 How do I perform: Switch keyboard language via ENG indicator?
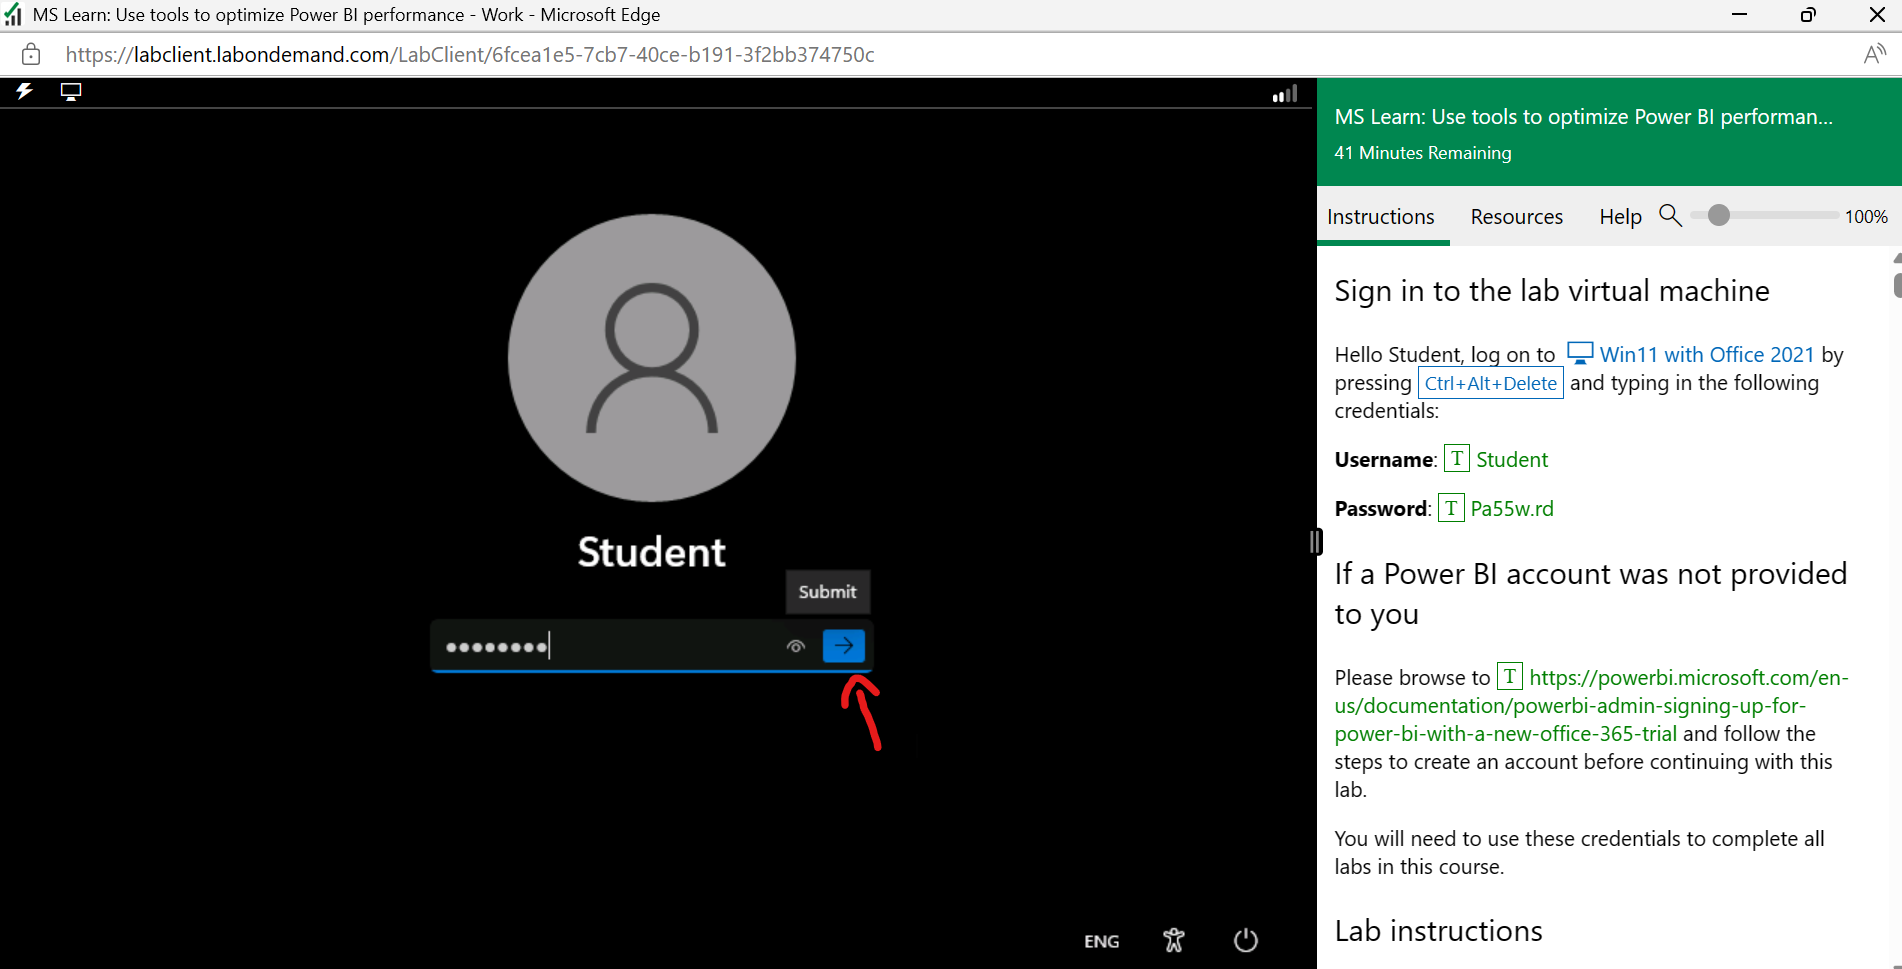(x=1101, y=941)
